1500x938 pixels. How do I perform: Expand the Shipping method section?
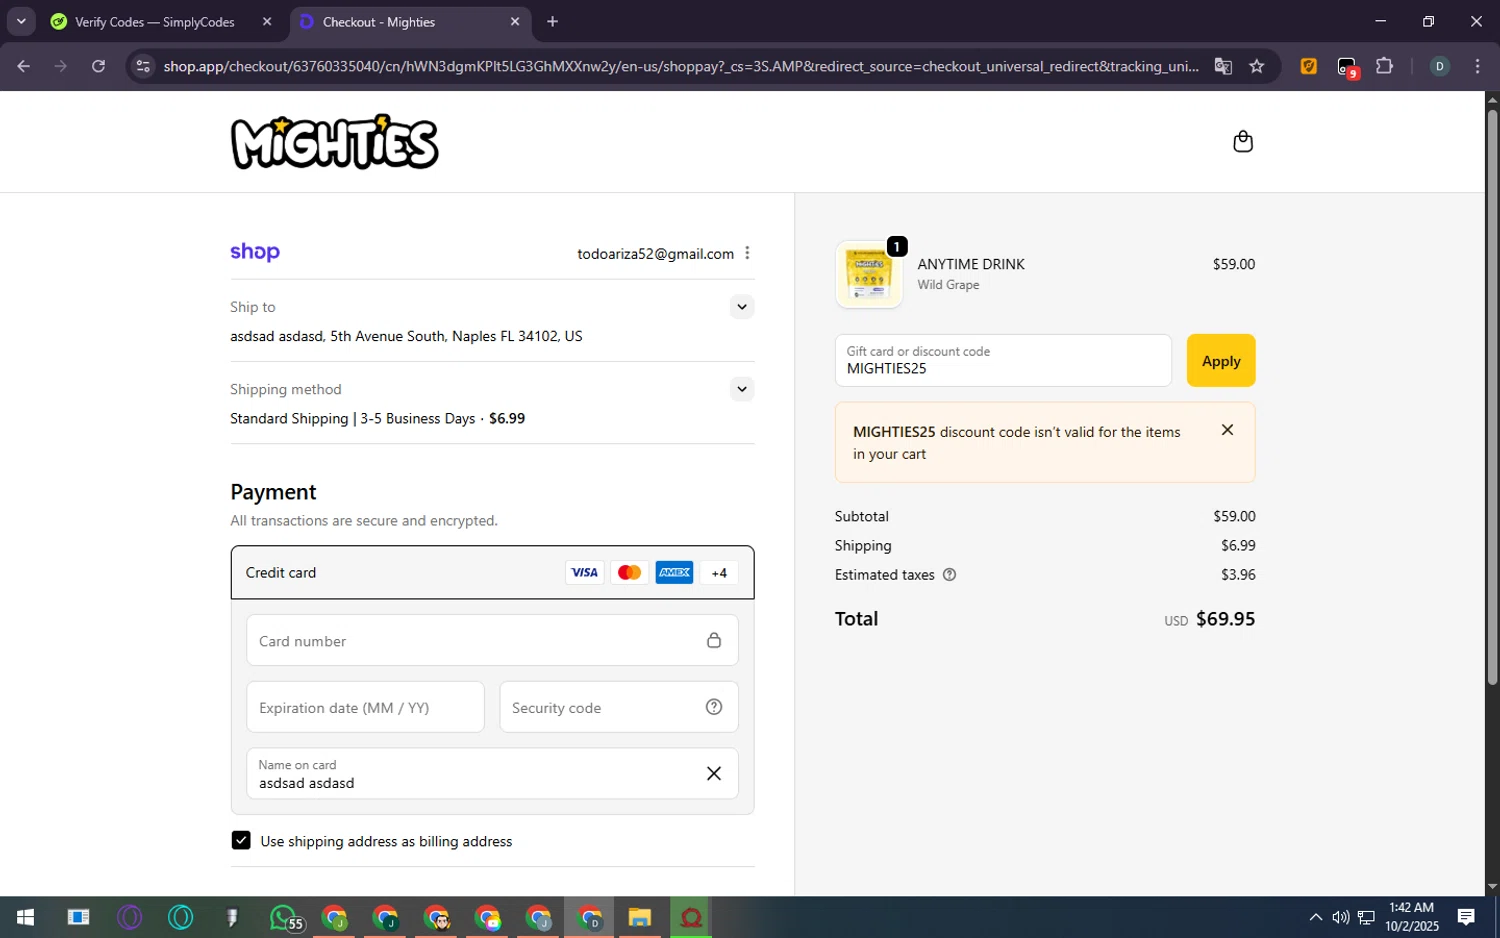tap(741, 389)
